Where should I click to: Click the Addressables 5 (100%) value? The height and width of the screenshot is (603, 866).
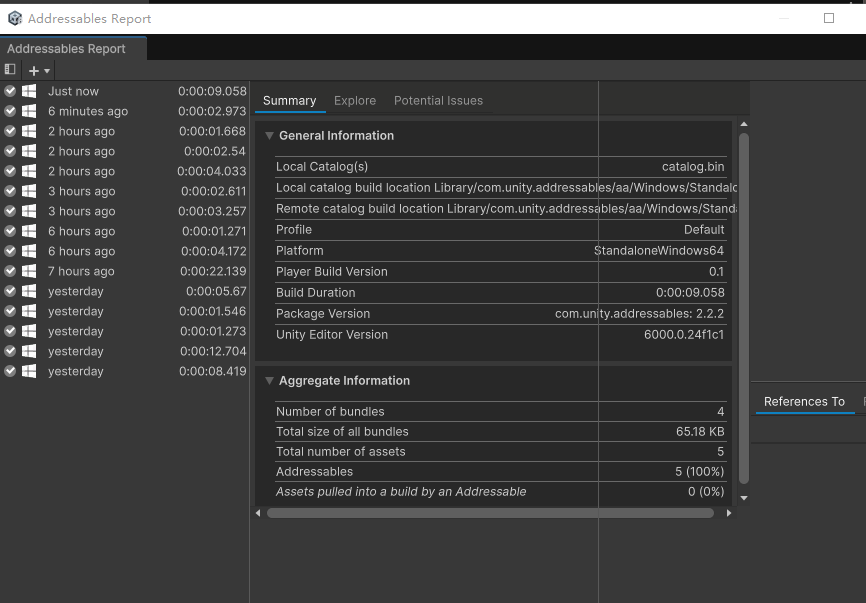pos(699,472)
